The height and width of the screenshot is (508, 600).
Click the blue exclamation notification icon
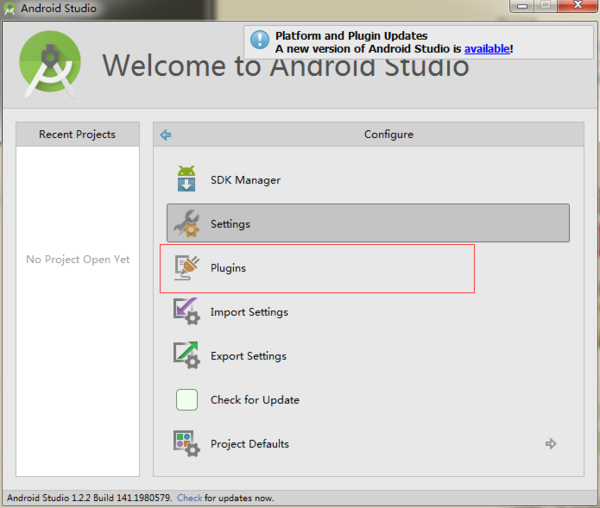260,40
